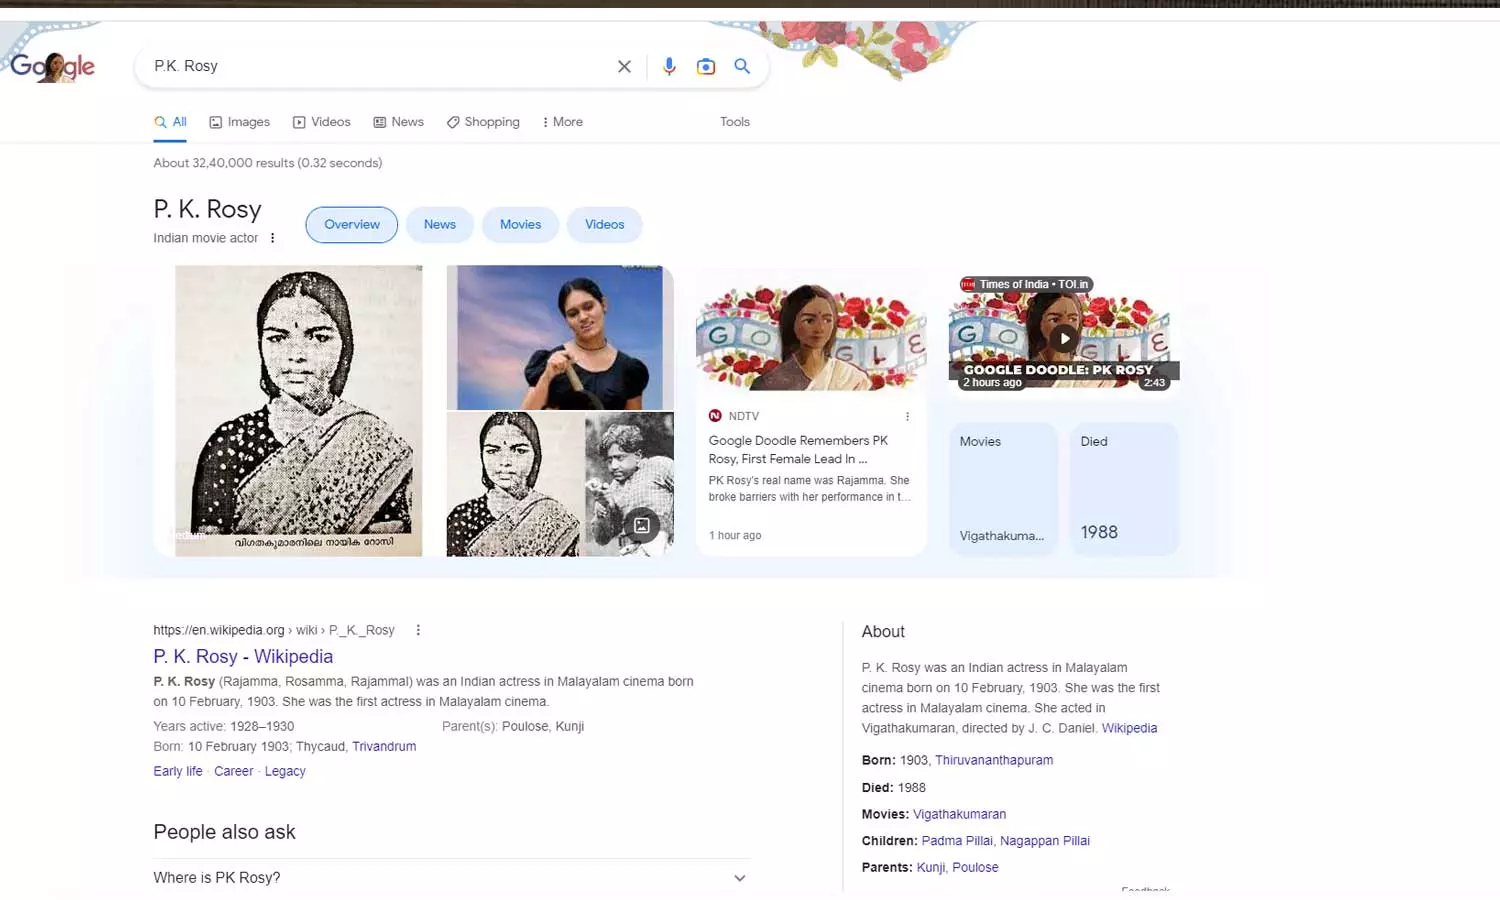1500x900 pixels.
Task: Switch to the News search tab
Action: pyautogui.click(x=398, y=122)
